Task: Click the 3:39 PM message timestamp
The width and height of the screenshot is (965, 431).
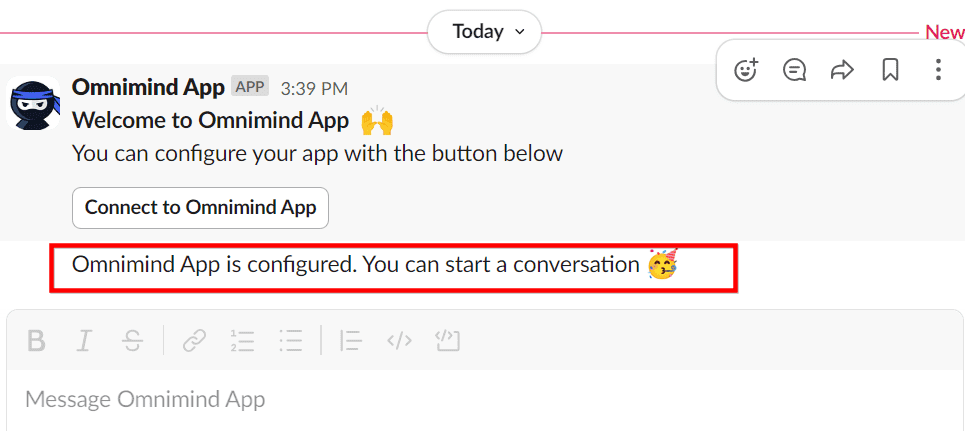Action: [314, 88]
